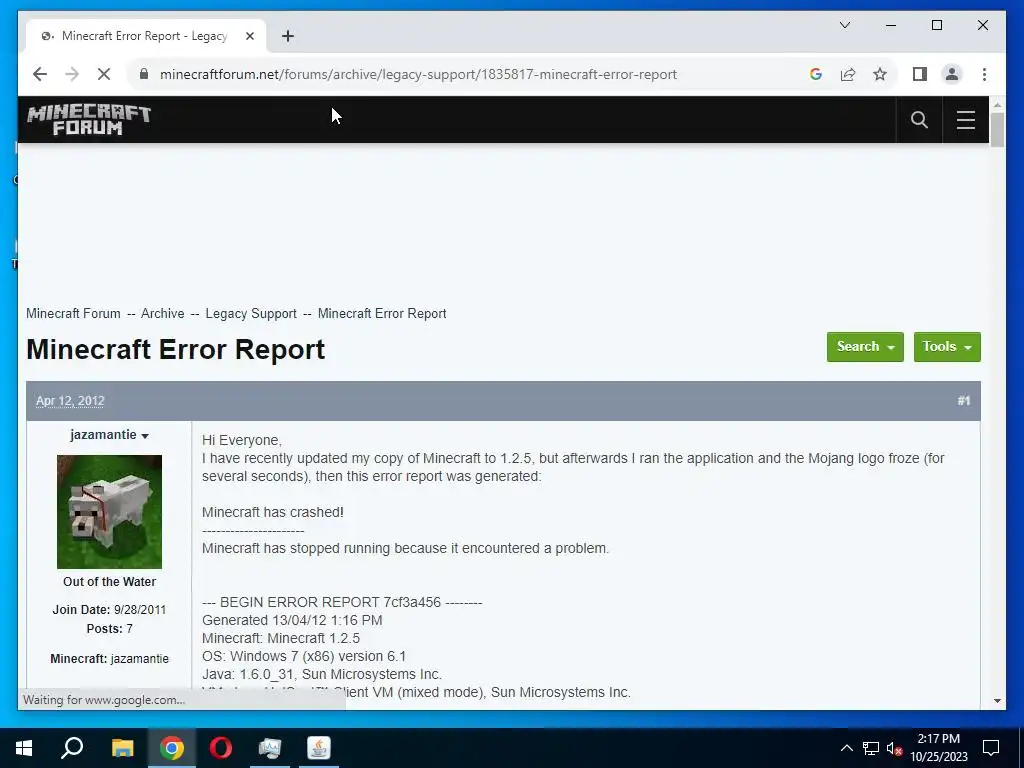1024x768 pixels.
Task: Select the Minecraft Error Report browser tab
Action: [144, 36]
